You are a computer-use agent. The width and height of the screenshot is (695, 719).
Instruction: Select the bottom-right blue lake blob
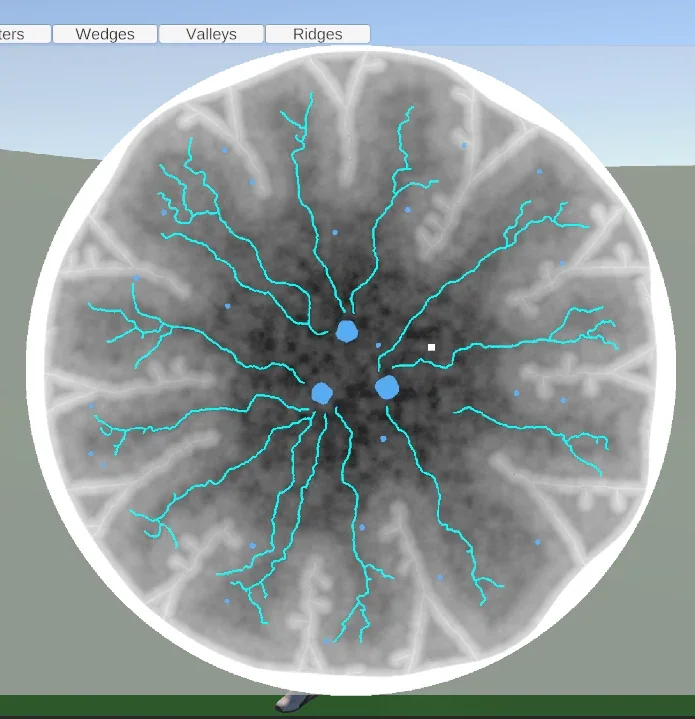click(387, 387)
